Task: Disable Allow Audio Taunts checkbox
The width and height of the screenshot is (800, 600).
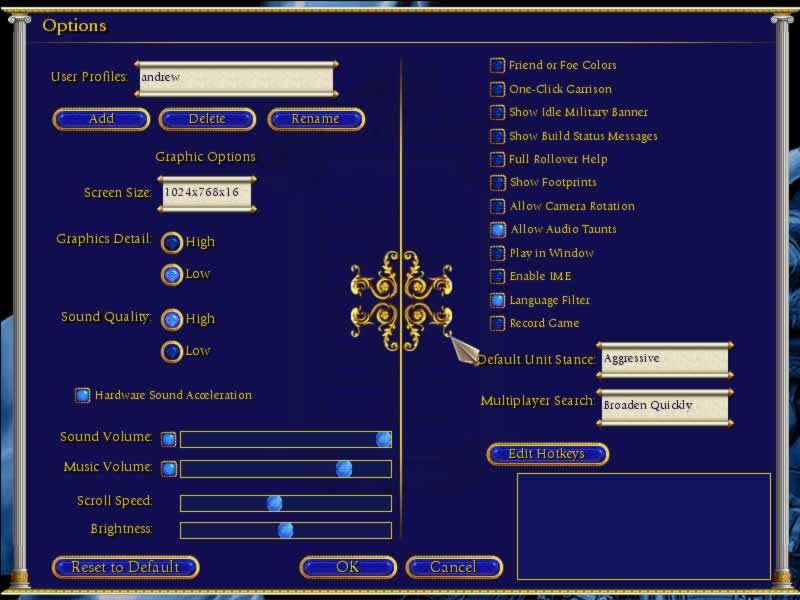Action: (497, 230)
